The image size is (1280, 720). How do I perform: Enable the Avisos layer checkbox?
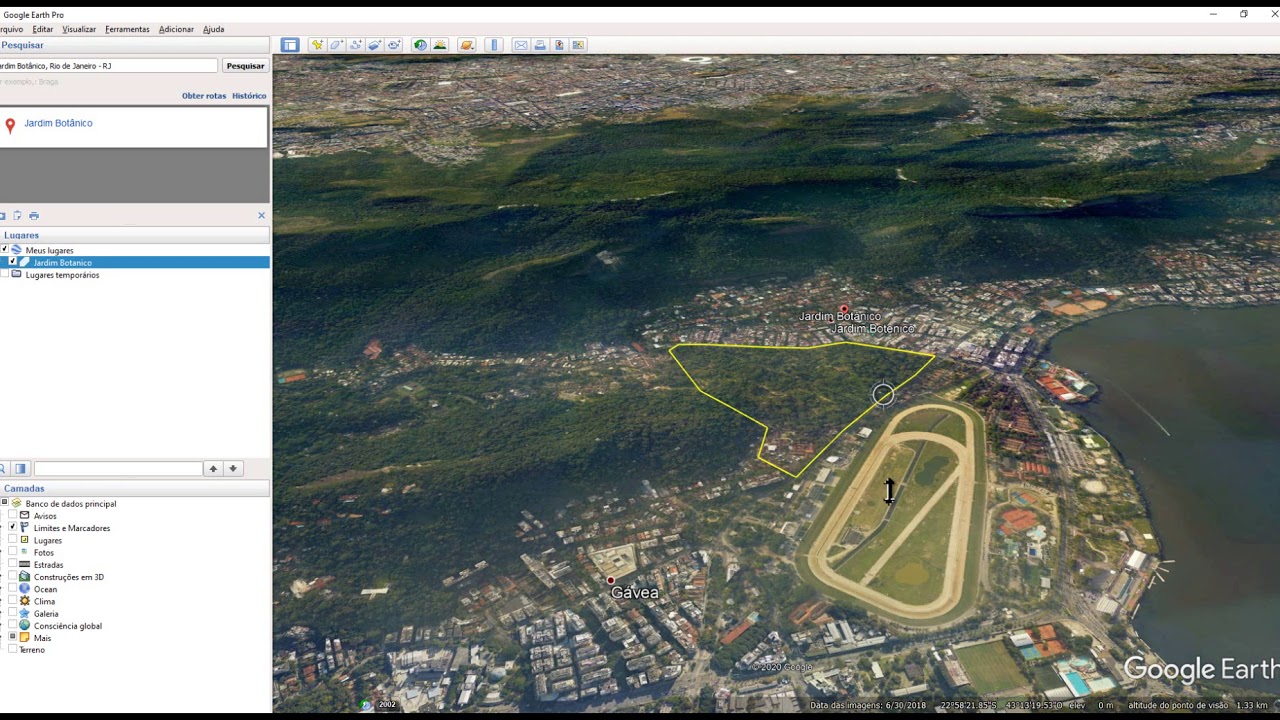(x=13, y=515)
